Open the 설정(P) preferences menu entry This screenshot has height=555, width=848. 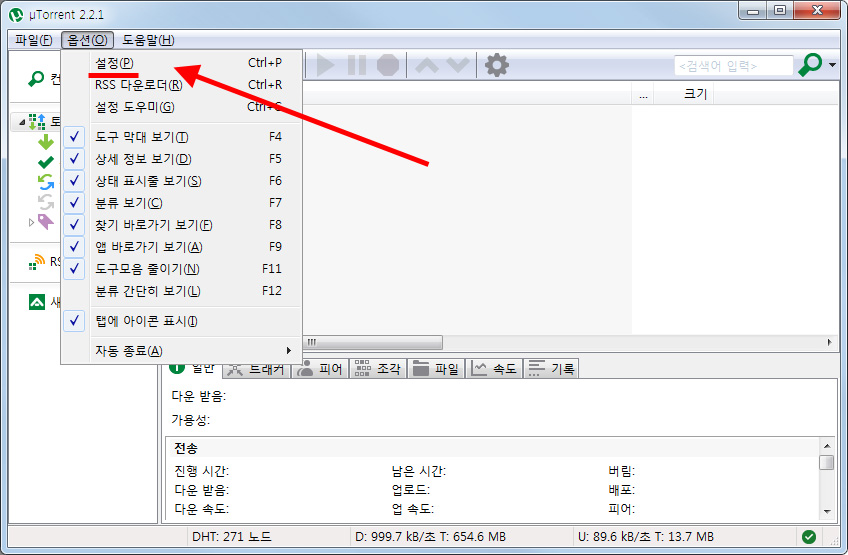[182, 63]
